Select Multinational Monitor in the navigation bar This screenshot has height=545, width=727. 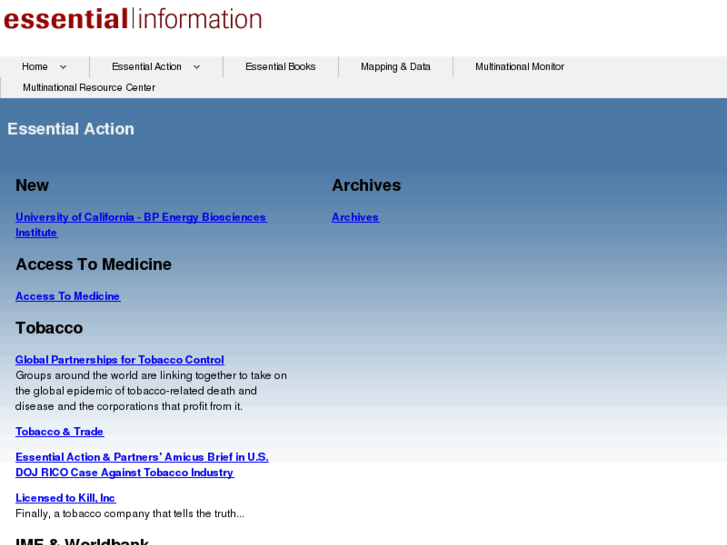(x=520, y=67)
